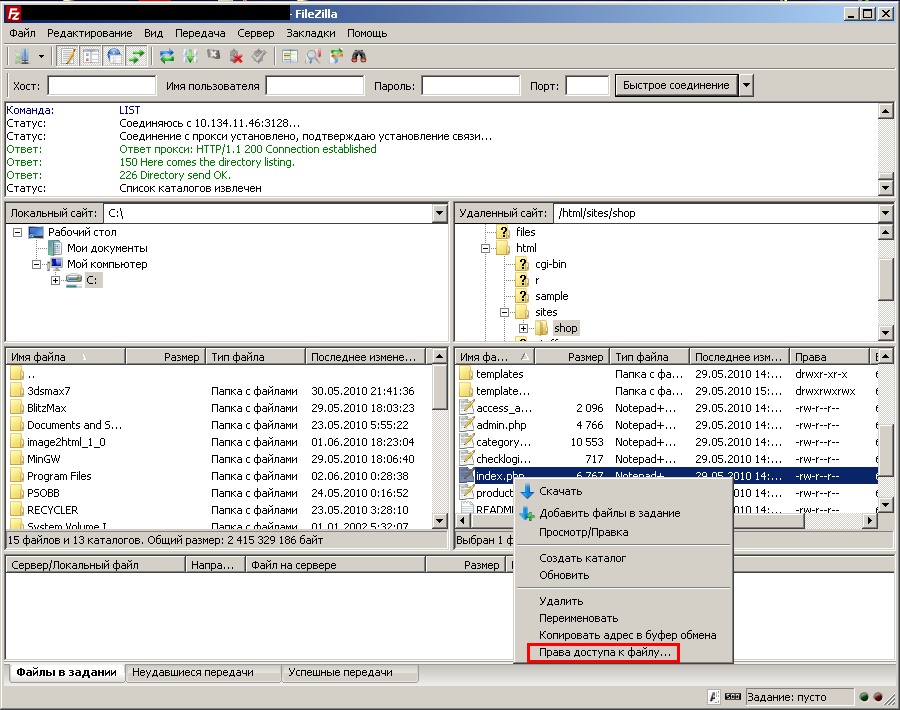Switch to the 'Неудавшиеся передачи' tab
900x710 pixels.
tap(192, 673)
